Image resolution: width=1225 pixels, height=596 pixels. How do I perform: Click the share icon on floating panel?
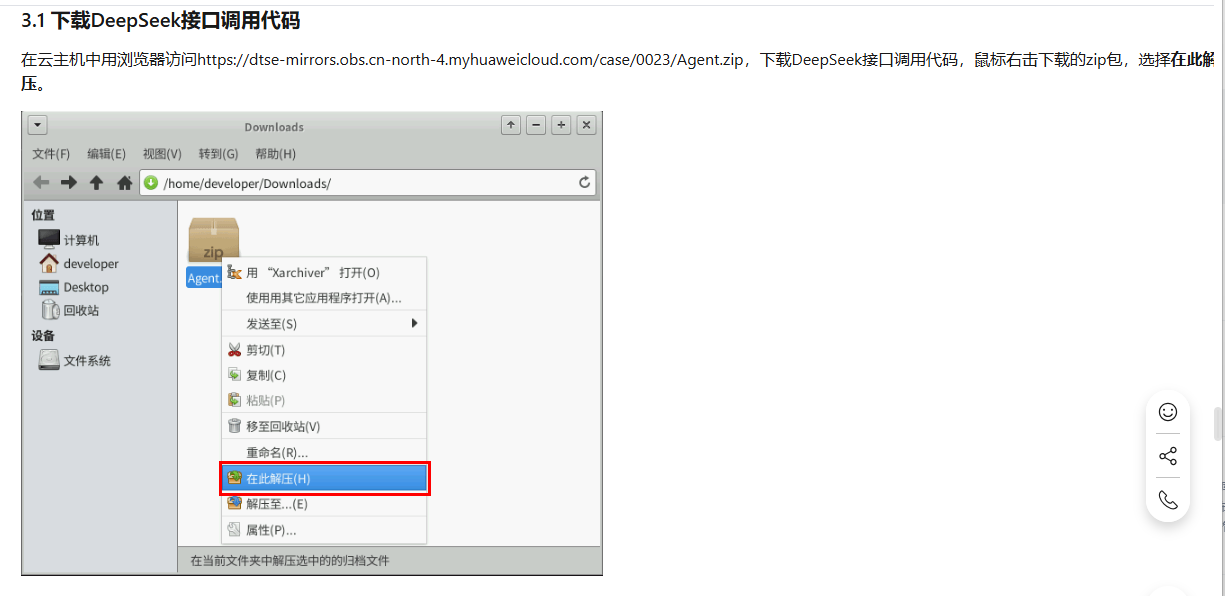coord(1168,456)
